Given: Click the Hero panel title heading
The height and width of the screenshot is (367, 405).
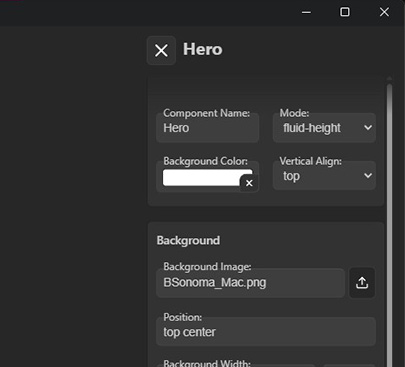Looking at the screenshot, I should point(203,49).
